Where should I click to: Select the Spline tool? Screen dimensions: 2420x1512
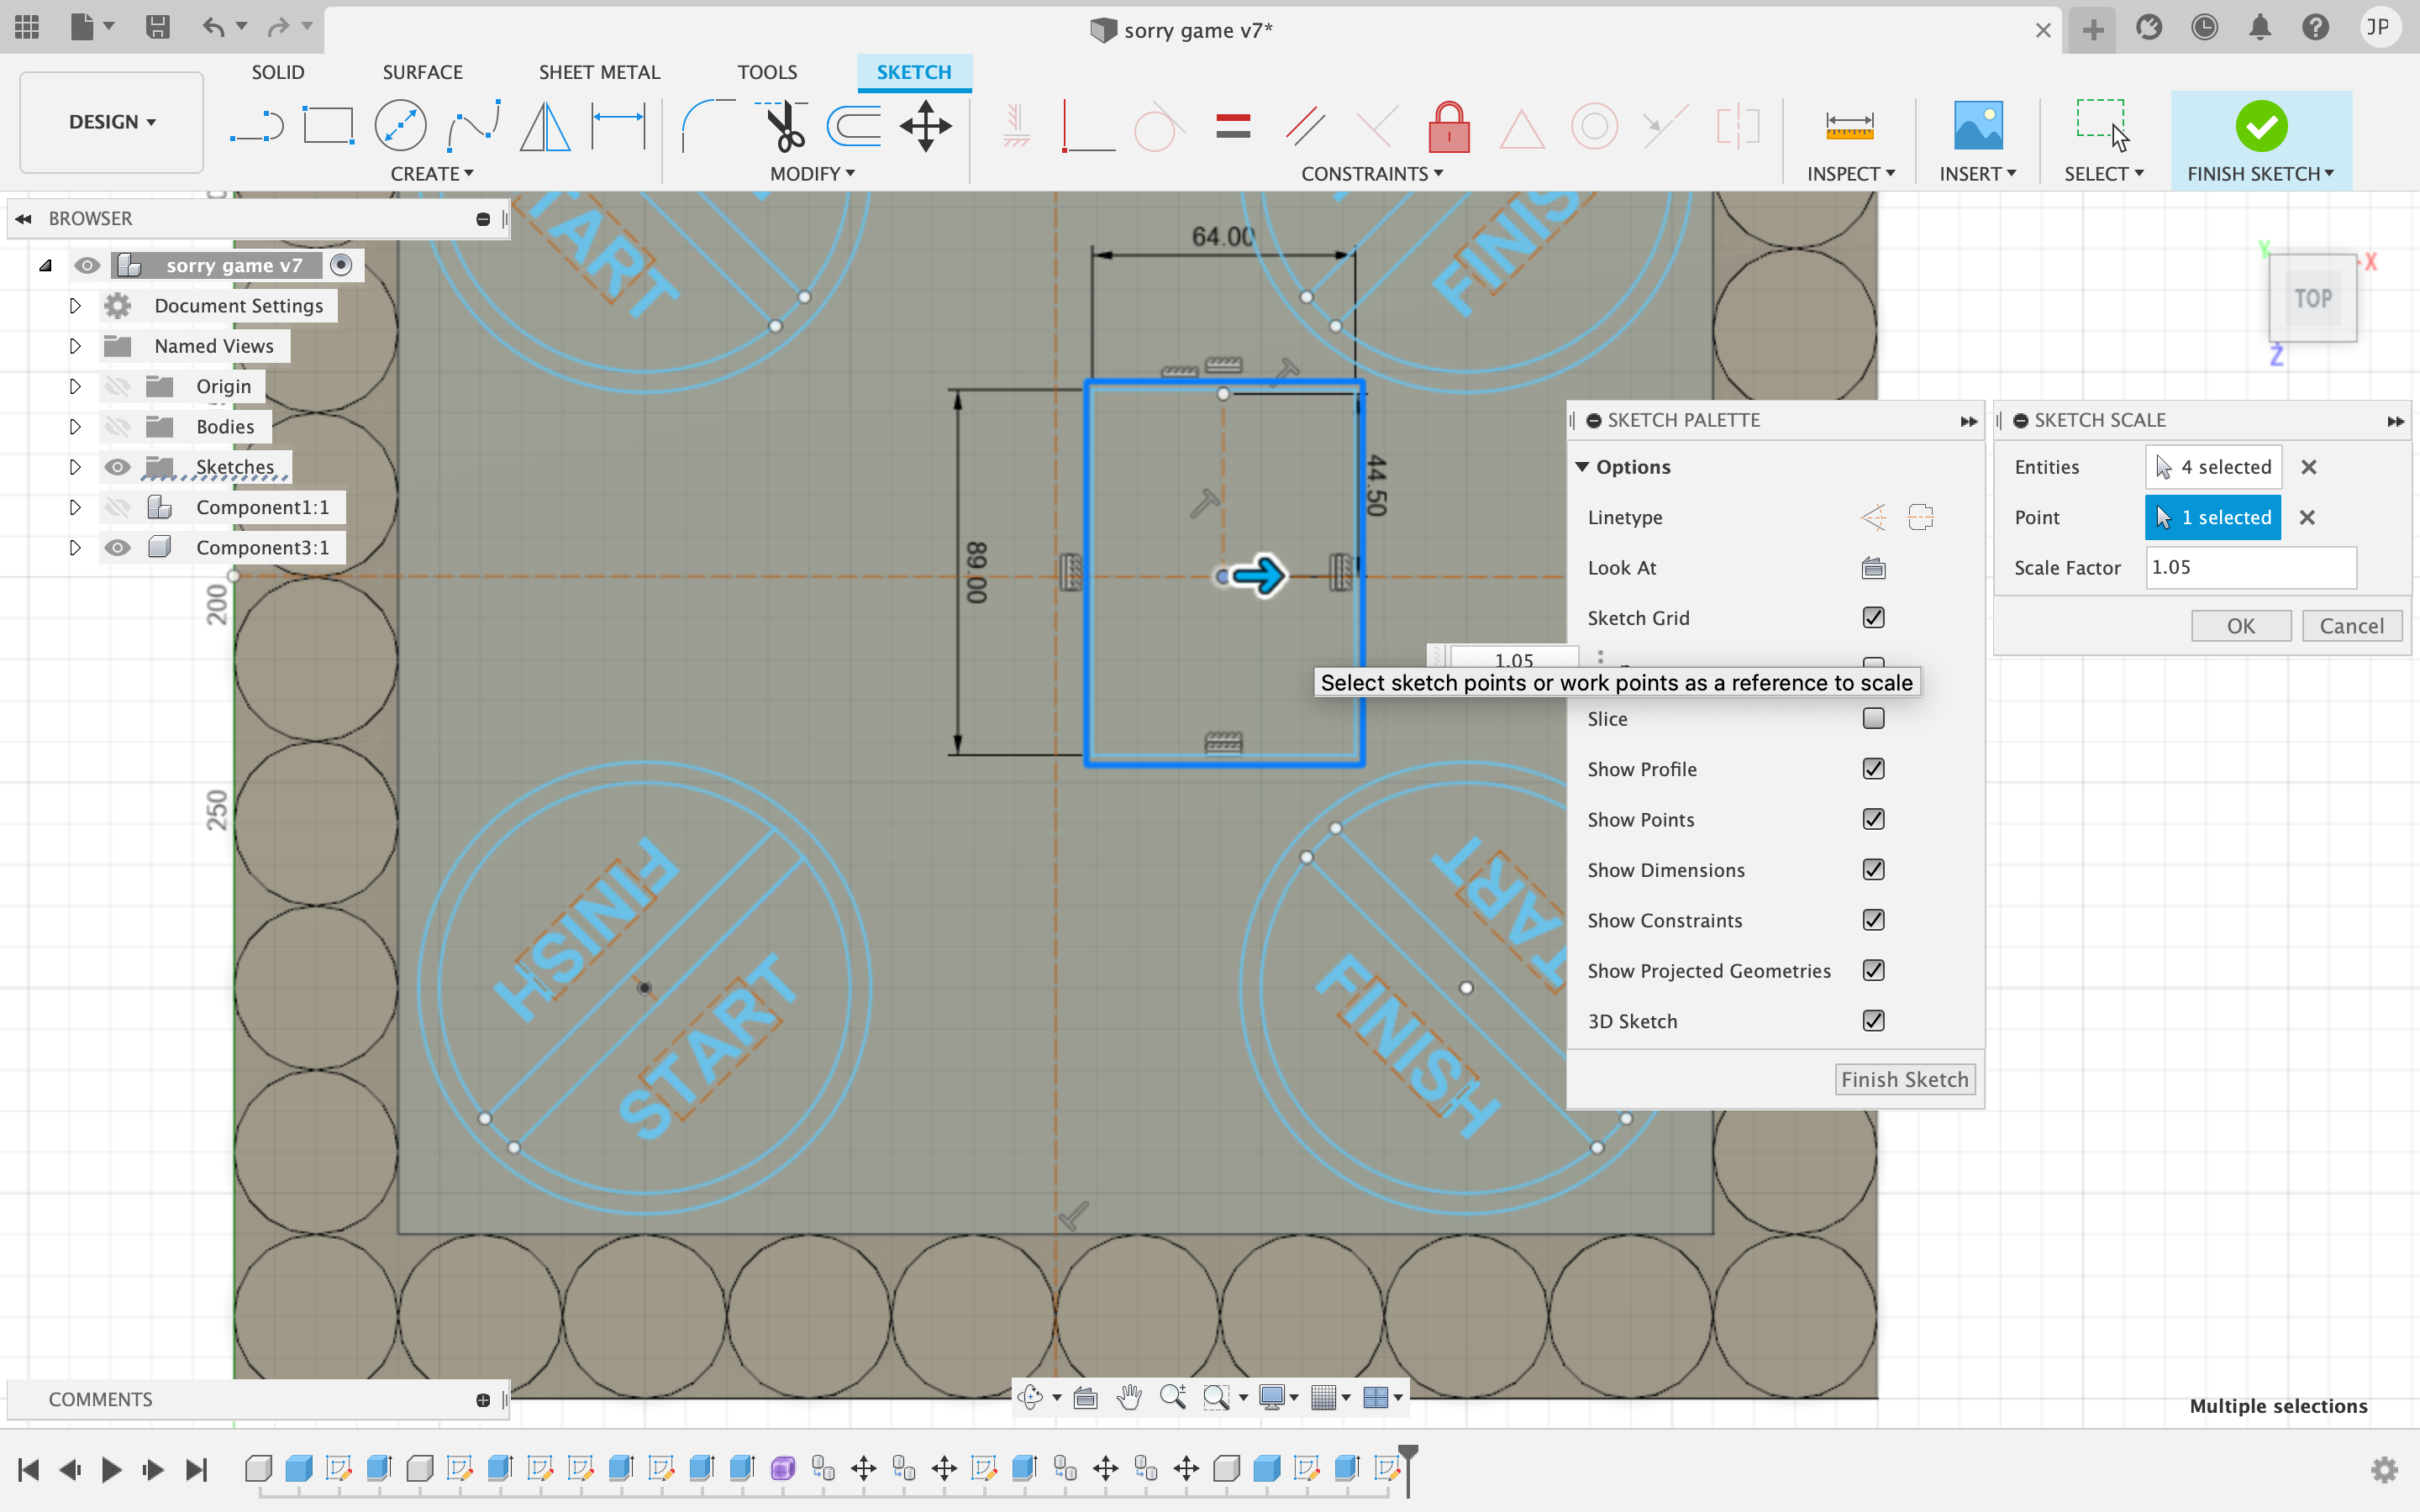point(473,127)
